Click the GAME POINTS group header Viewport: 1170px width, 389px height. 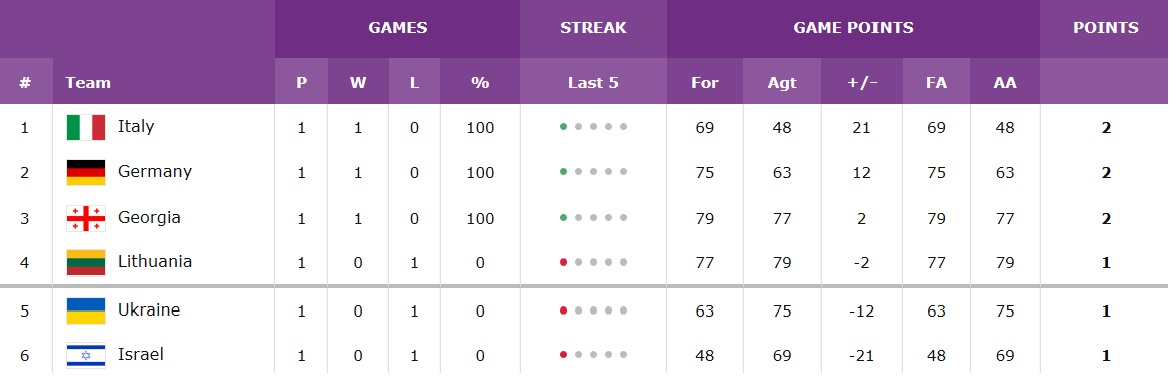click(853, 28)
